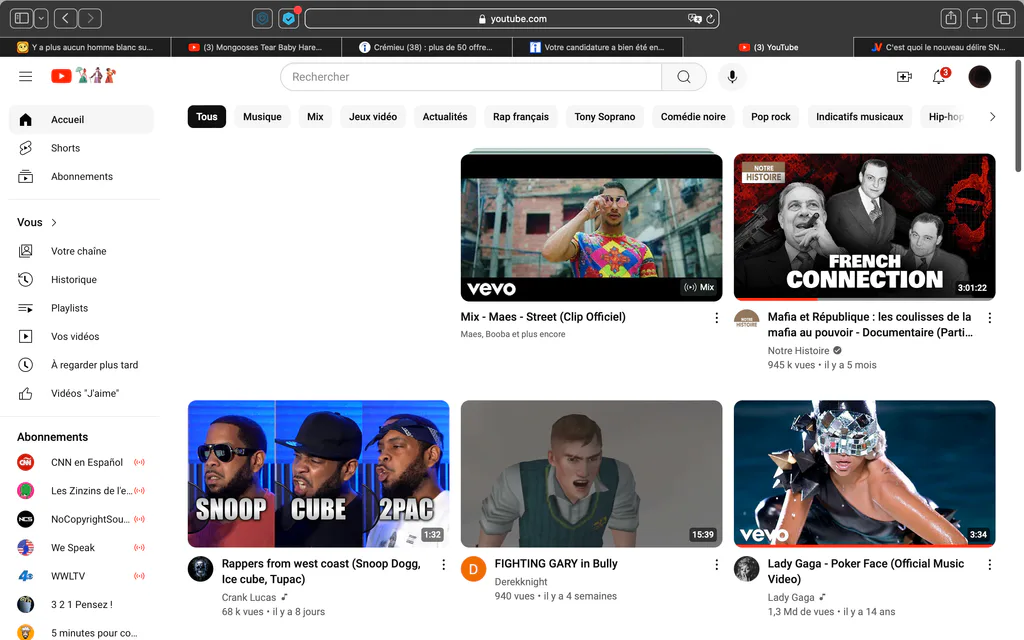Screen dimensions: 1024x640
Task: Open À regarder plus tard
Action: (x=82, y=365)
